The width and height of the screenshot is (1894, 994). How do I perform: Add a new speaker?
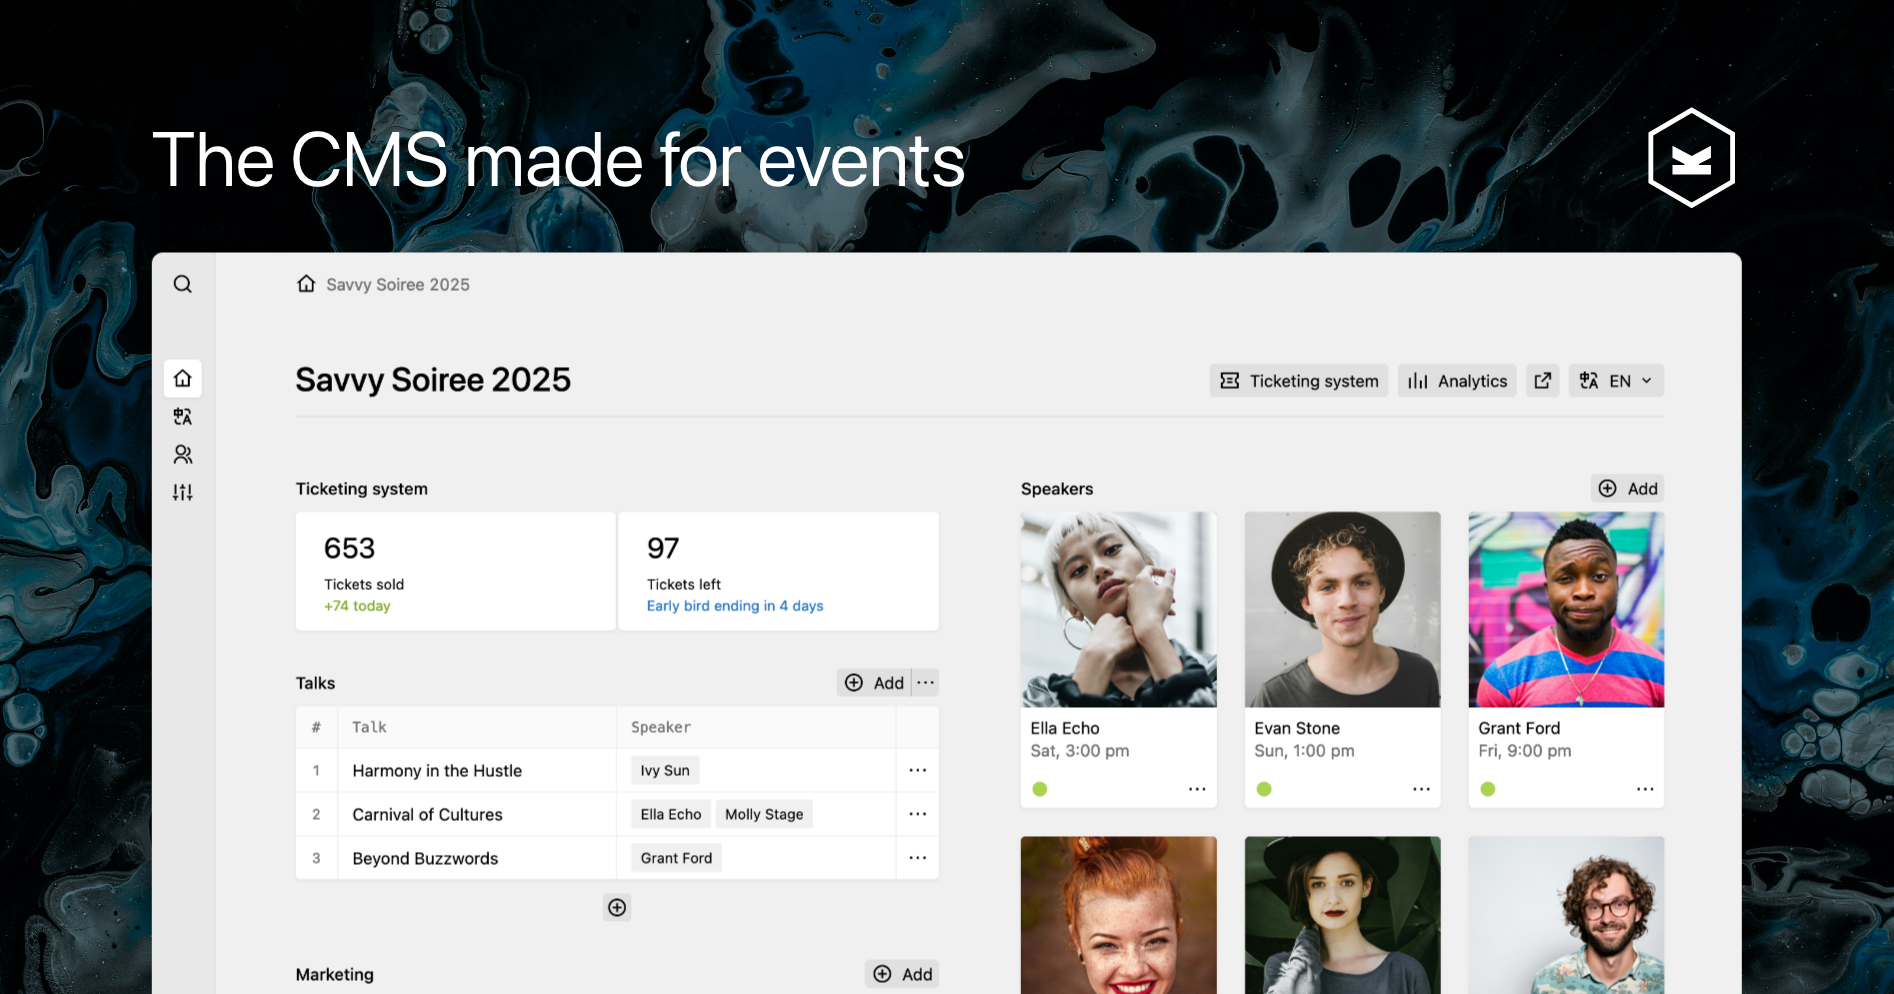[1627, 488]
